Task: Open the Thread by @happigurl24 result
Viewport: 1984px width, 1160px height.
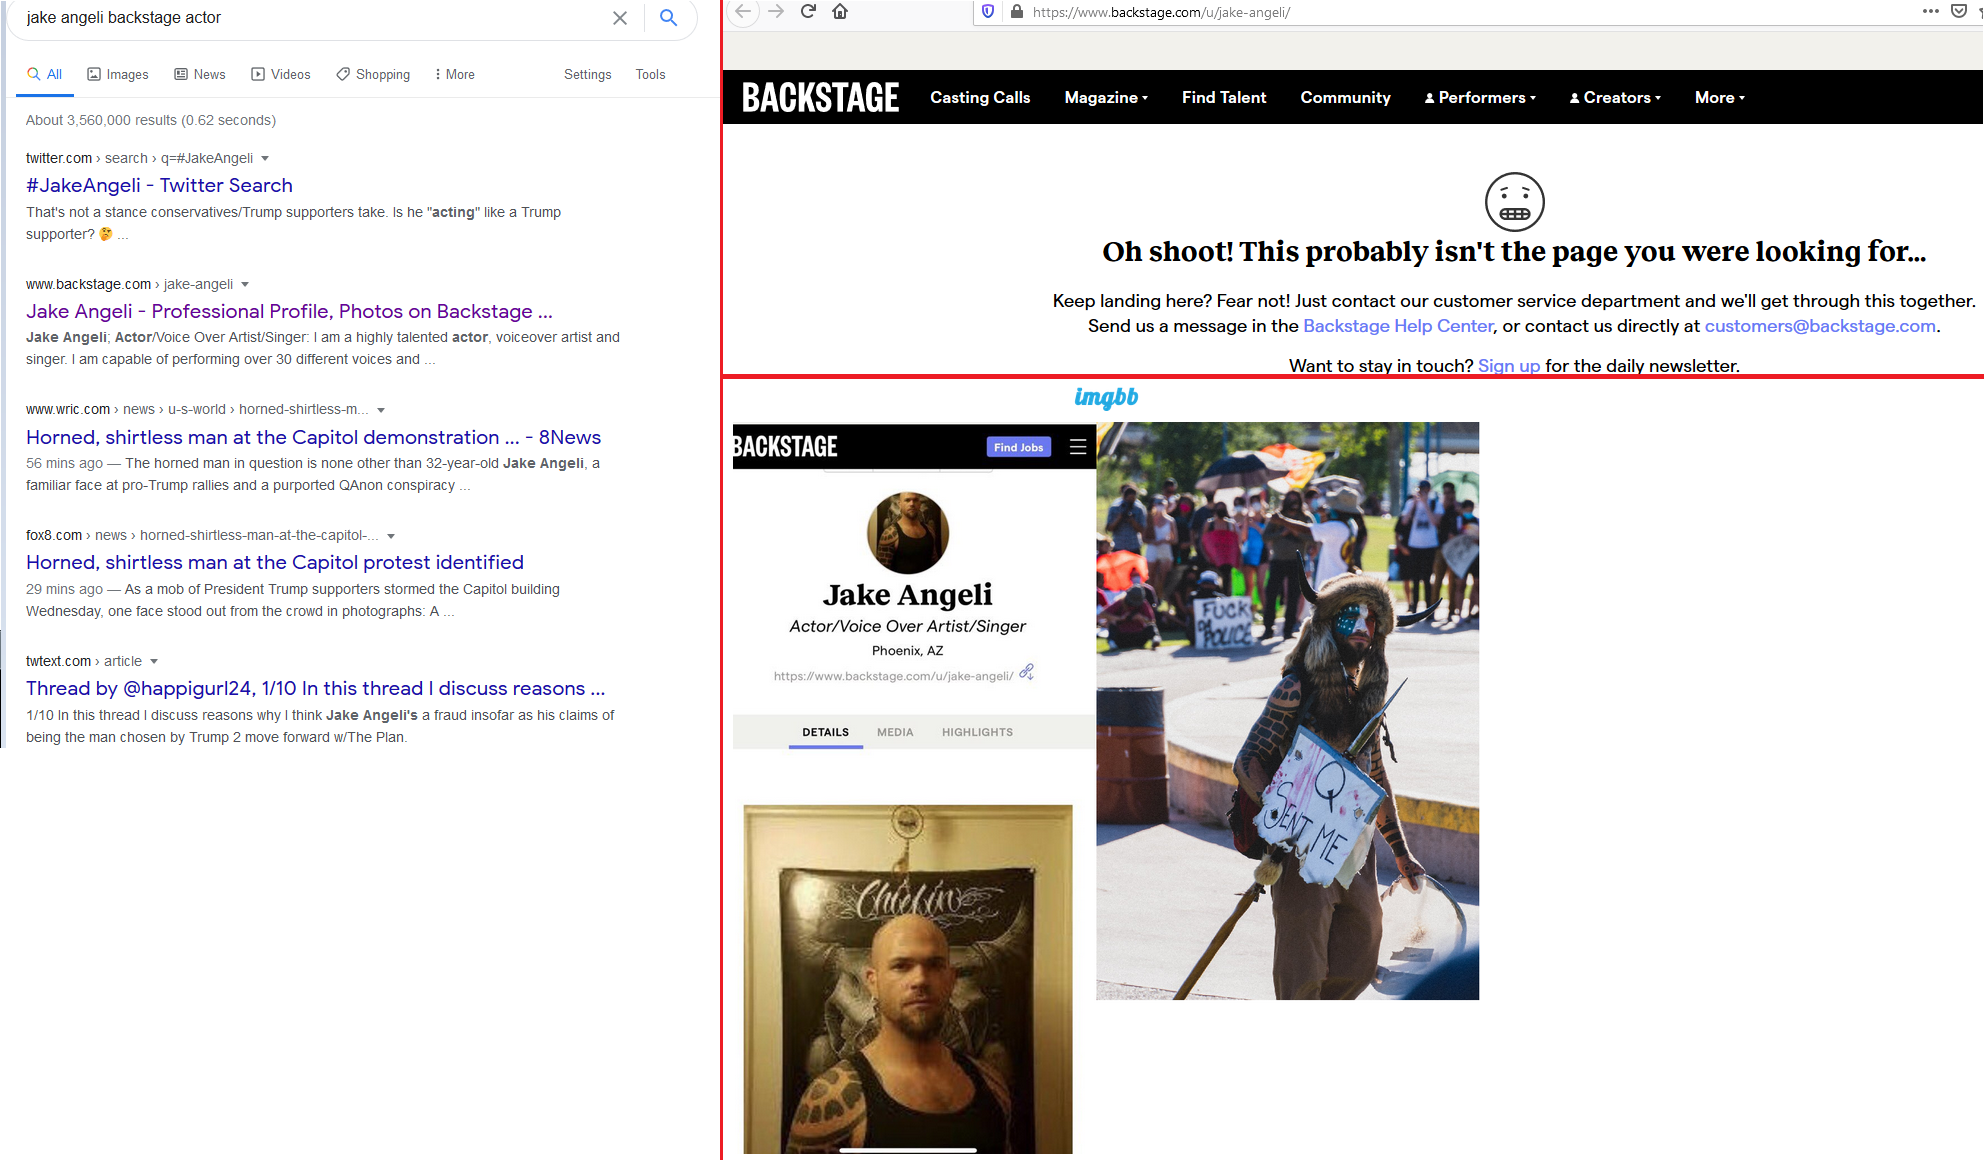Action: coord(315,688)
